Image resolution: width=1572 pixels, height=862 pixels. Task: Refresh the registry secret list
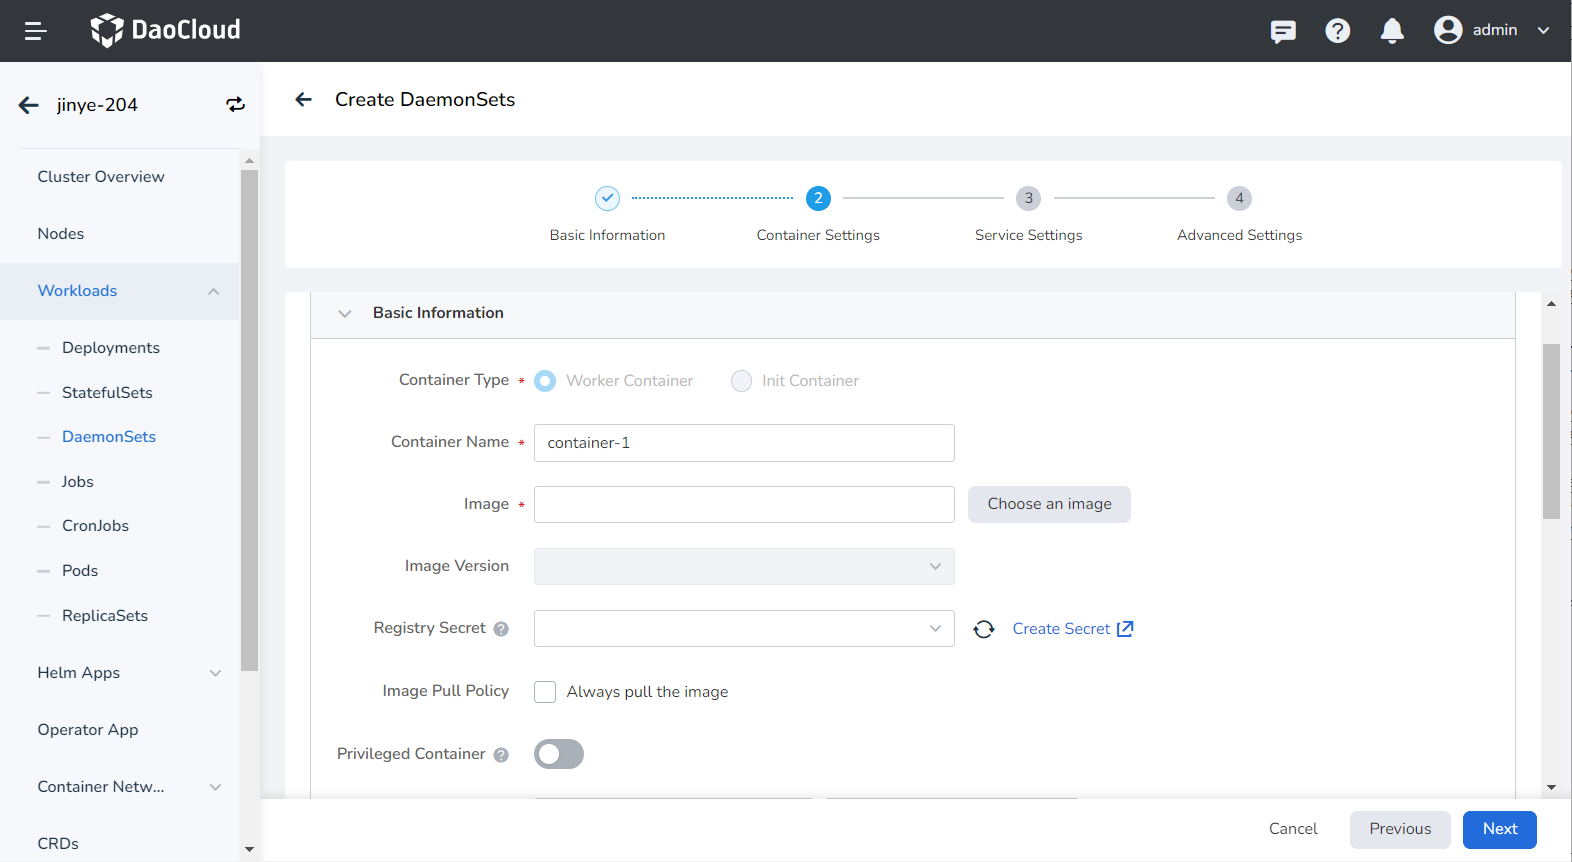coord(984,629)
